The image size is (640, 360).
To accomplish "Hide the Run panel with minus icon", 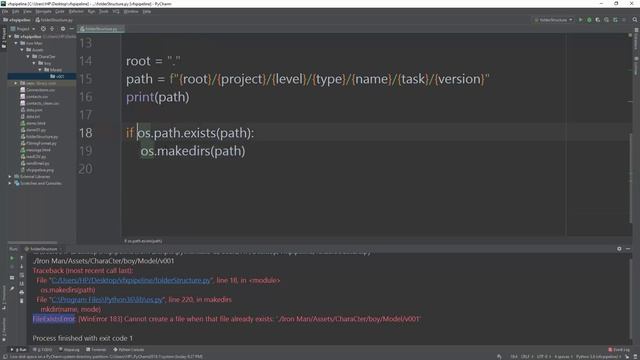I will (x=628, y=249).
